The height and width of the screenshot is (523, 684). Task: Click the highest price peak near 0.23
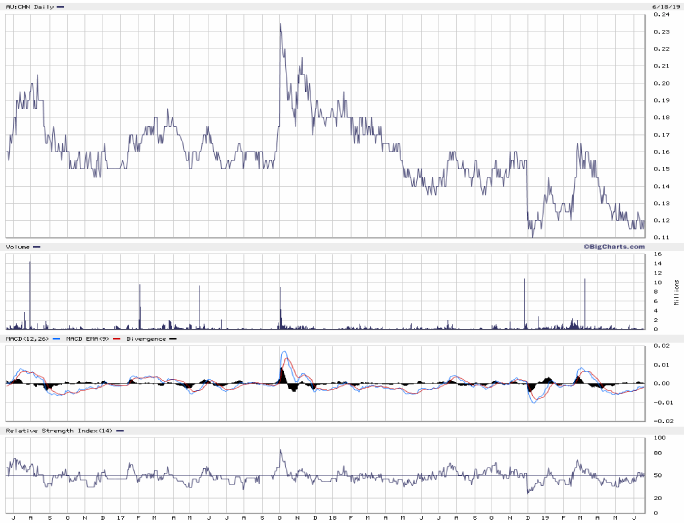(x=280, y=25)
